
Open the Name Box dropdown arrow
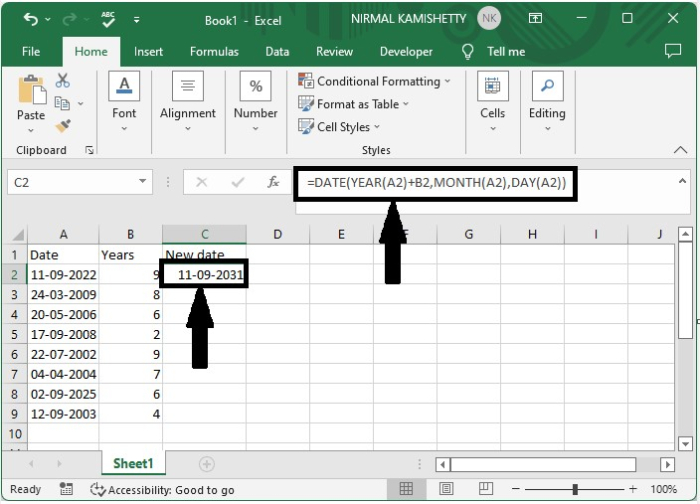click(x=143, y=181)
